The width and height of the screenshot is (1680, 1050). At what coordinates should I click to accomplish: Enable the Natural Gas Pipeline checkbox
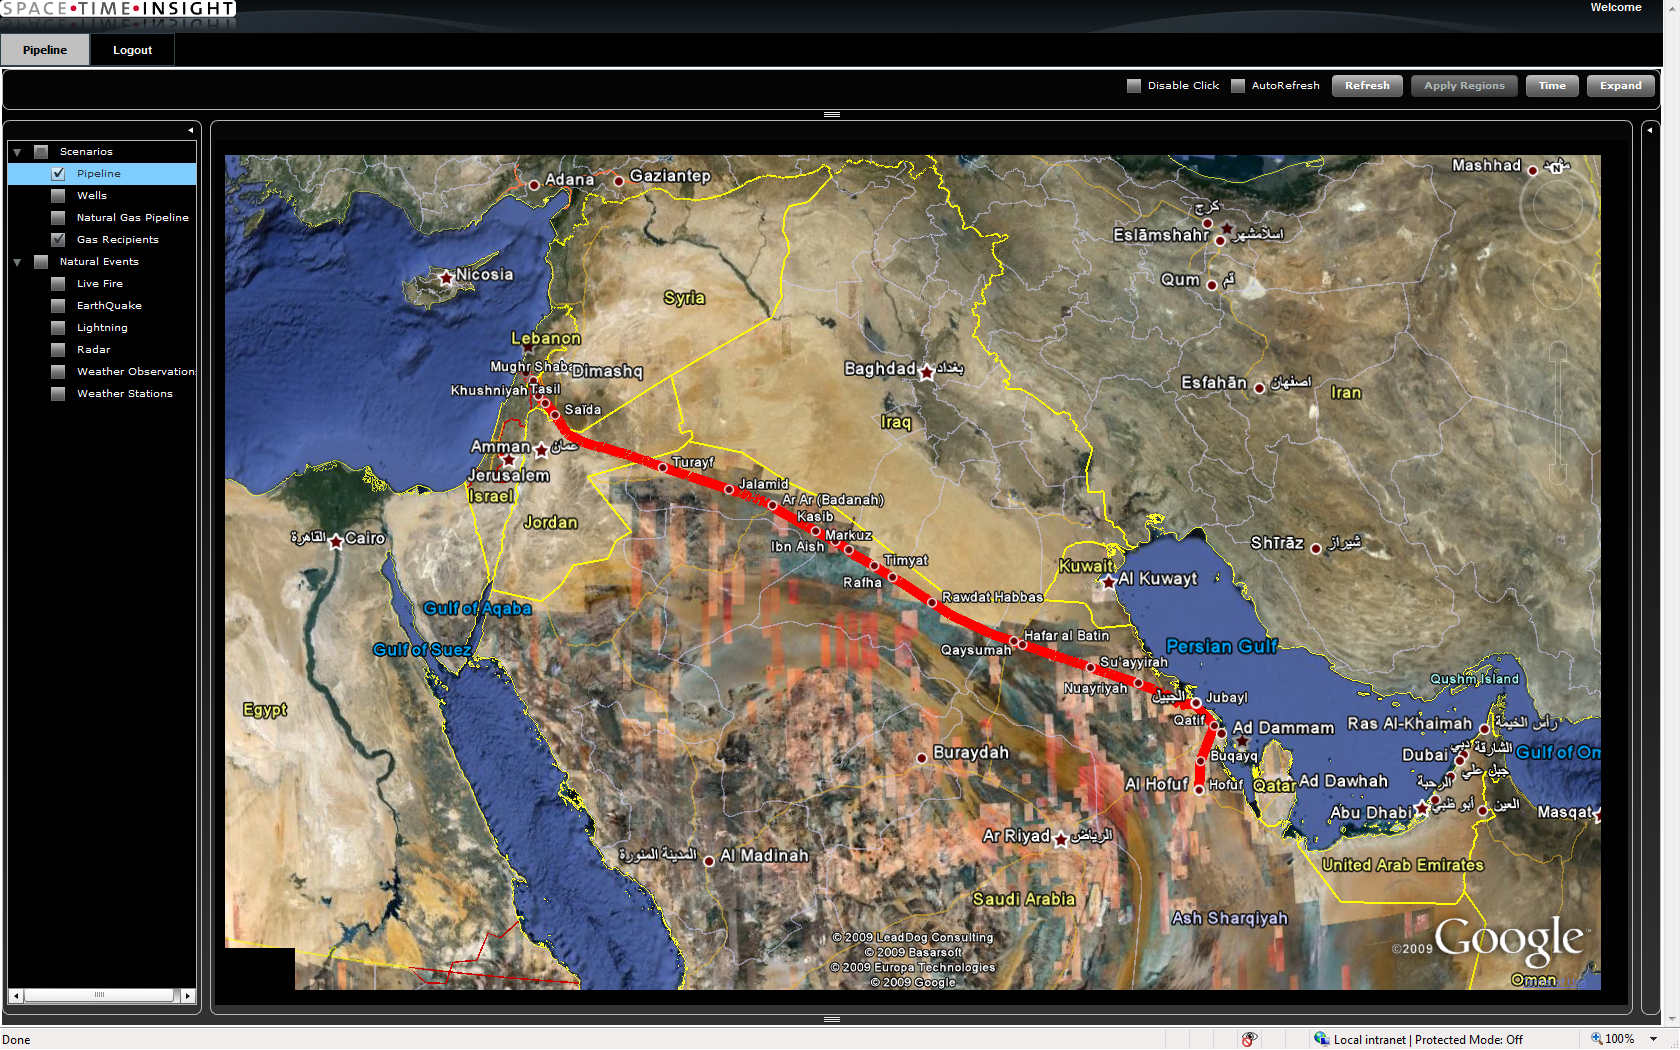[x=58, y=218]
